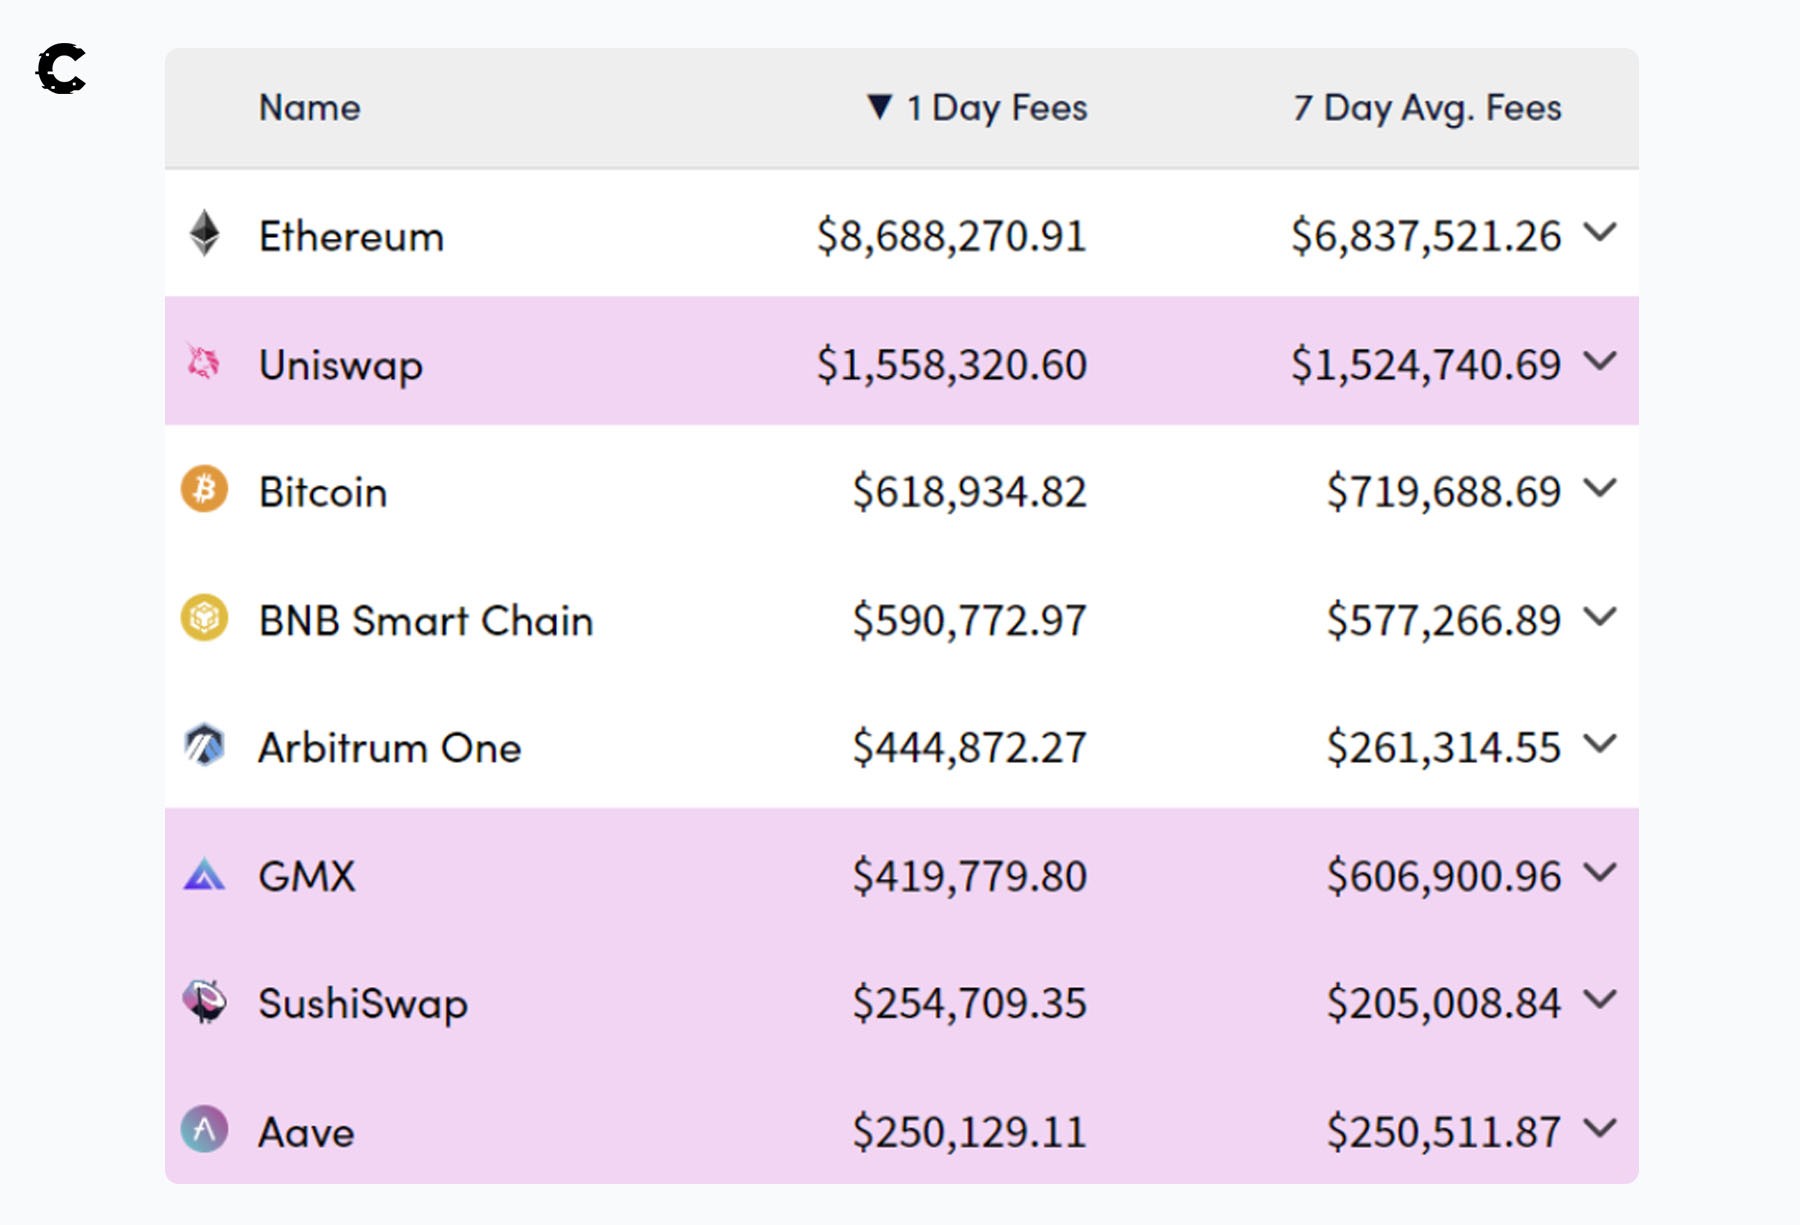Screen dimensions: 1800x1225
Task: Click the orange Bitcoin logo icon
Action: (204, 490)
